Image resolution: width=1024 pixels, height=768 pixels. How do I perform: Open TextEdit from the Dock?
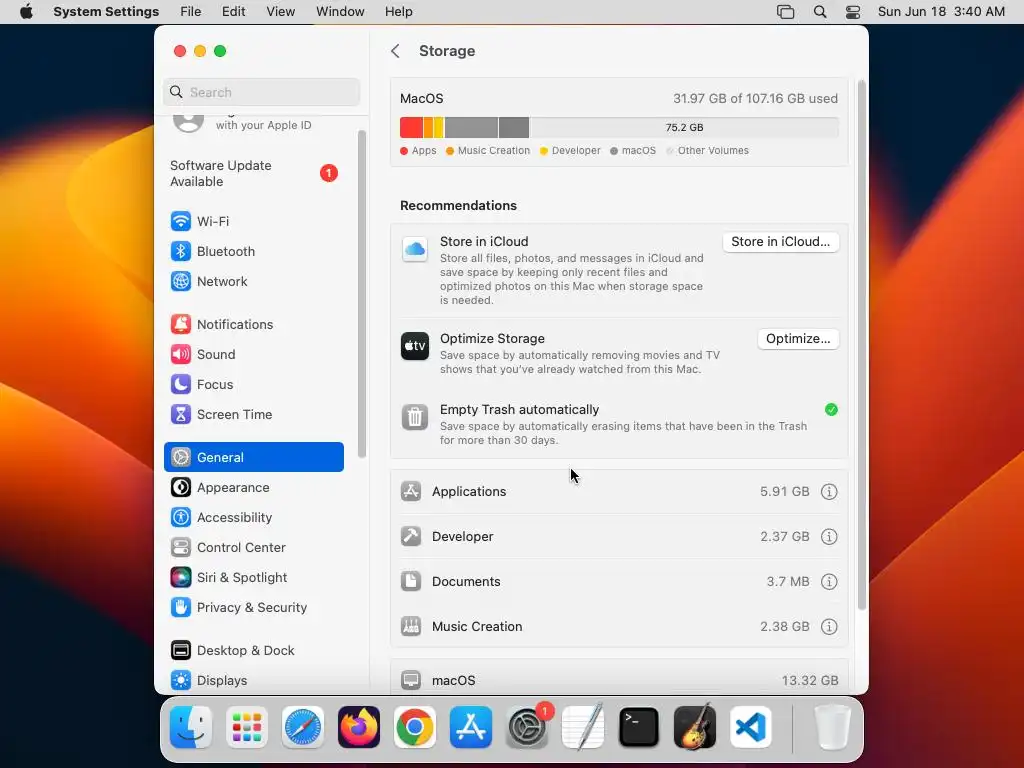click(x=583, y=727)
